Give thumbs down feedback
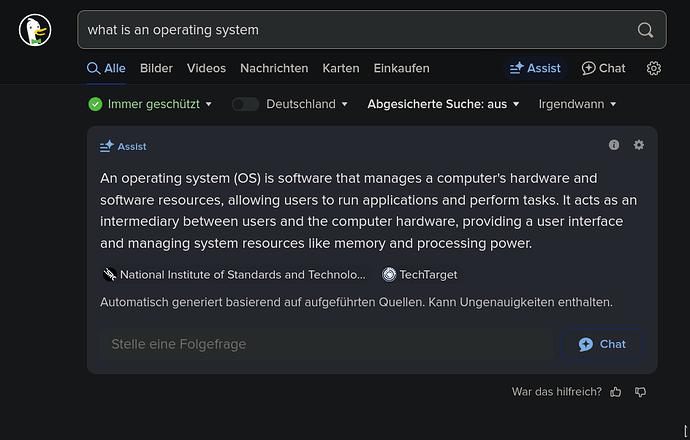The width and height of the screenshot is (690, 440). (x=640, y=392)
